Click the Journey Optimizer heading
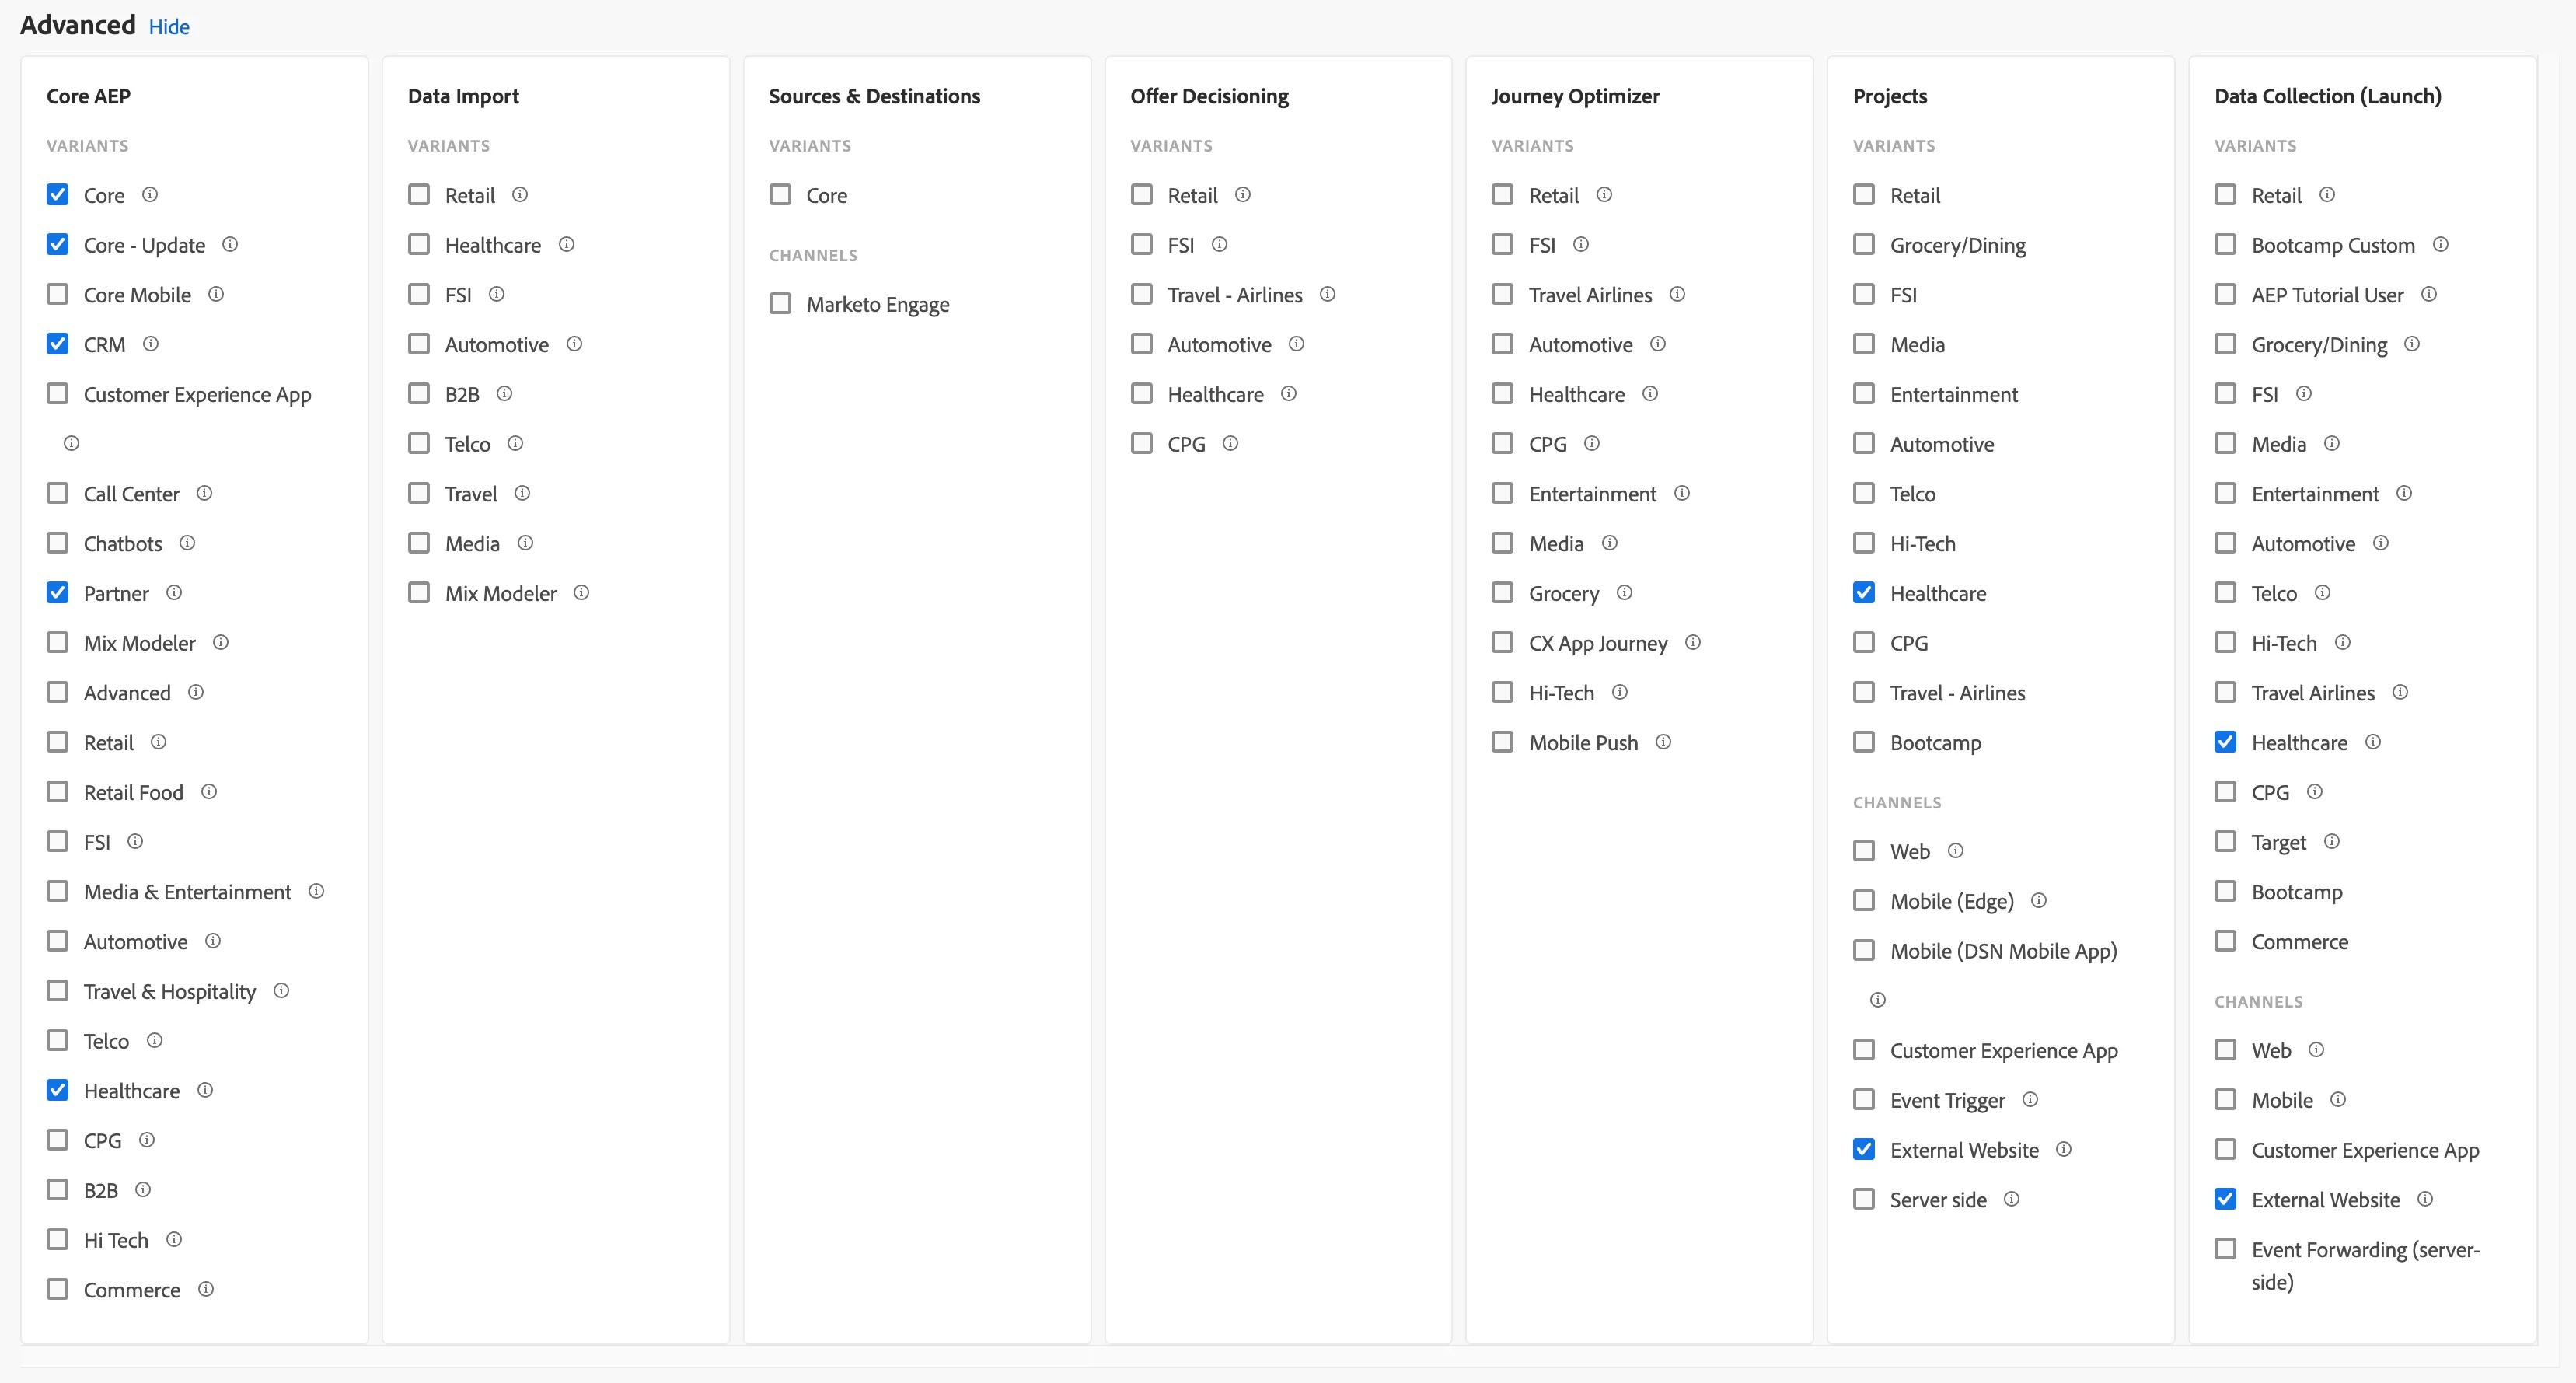 [x=1575, y=96]
